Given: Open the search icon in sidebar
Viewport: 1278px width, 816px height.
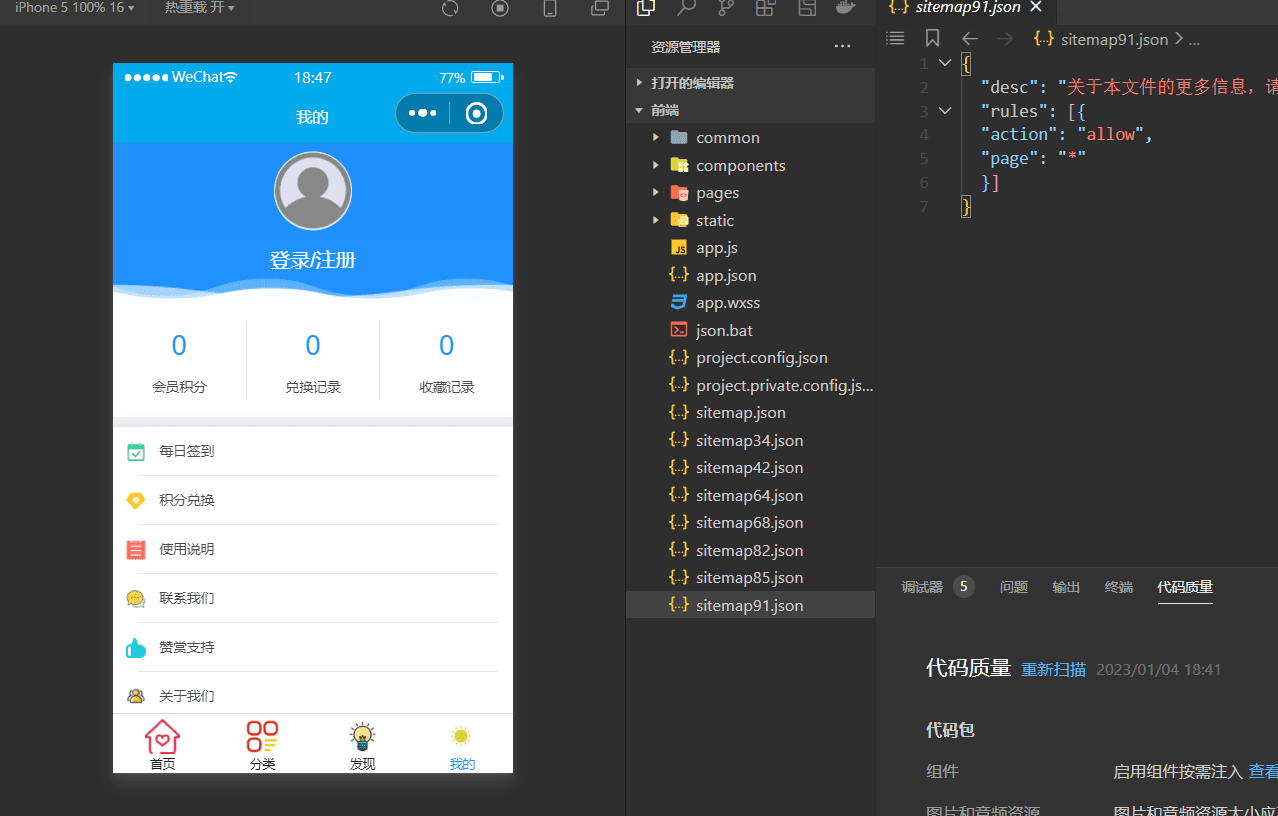Looking at the screenshot, I should pos(686,8).
